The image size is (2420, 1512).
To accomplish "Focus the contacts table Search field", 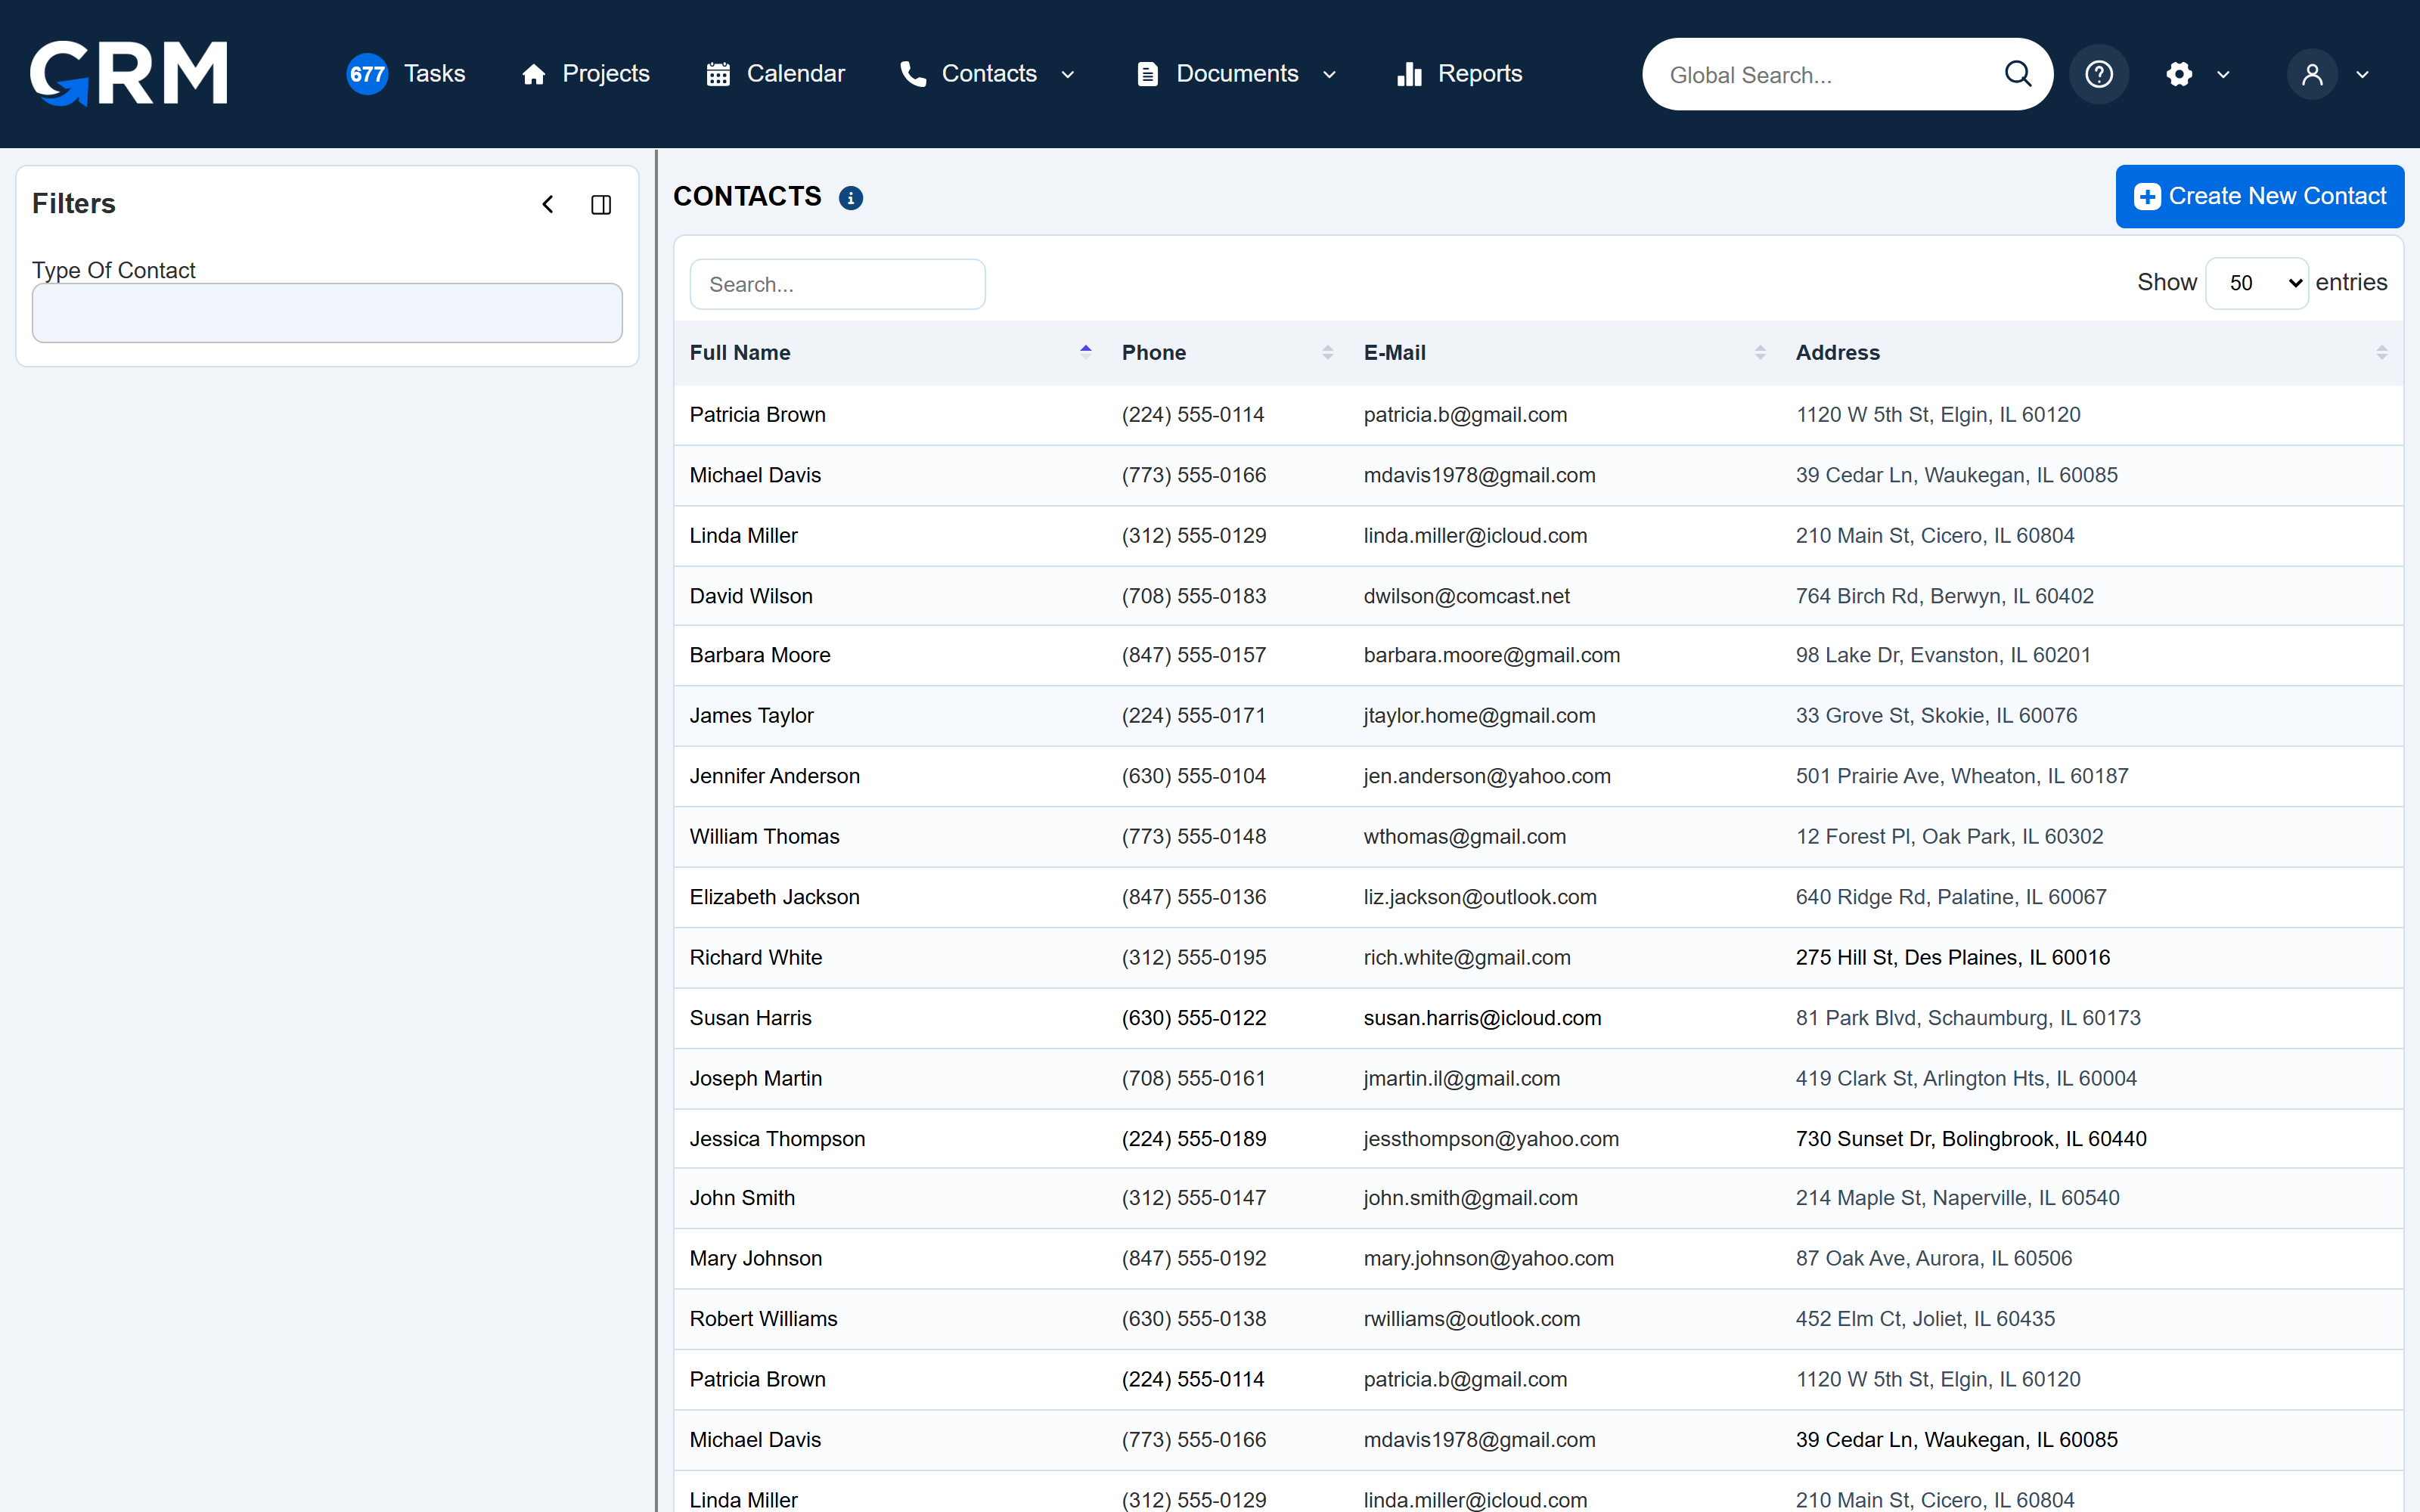I will (837, 284).
